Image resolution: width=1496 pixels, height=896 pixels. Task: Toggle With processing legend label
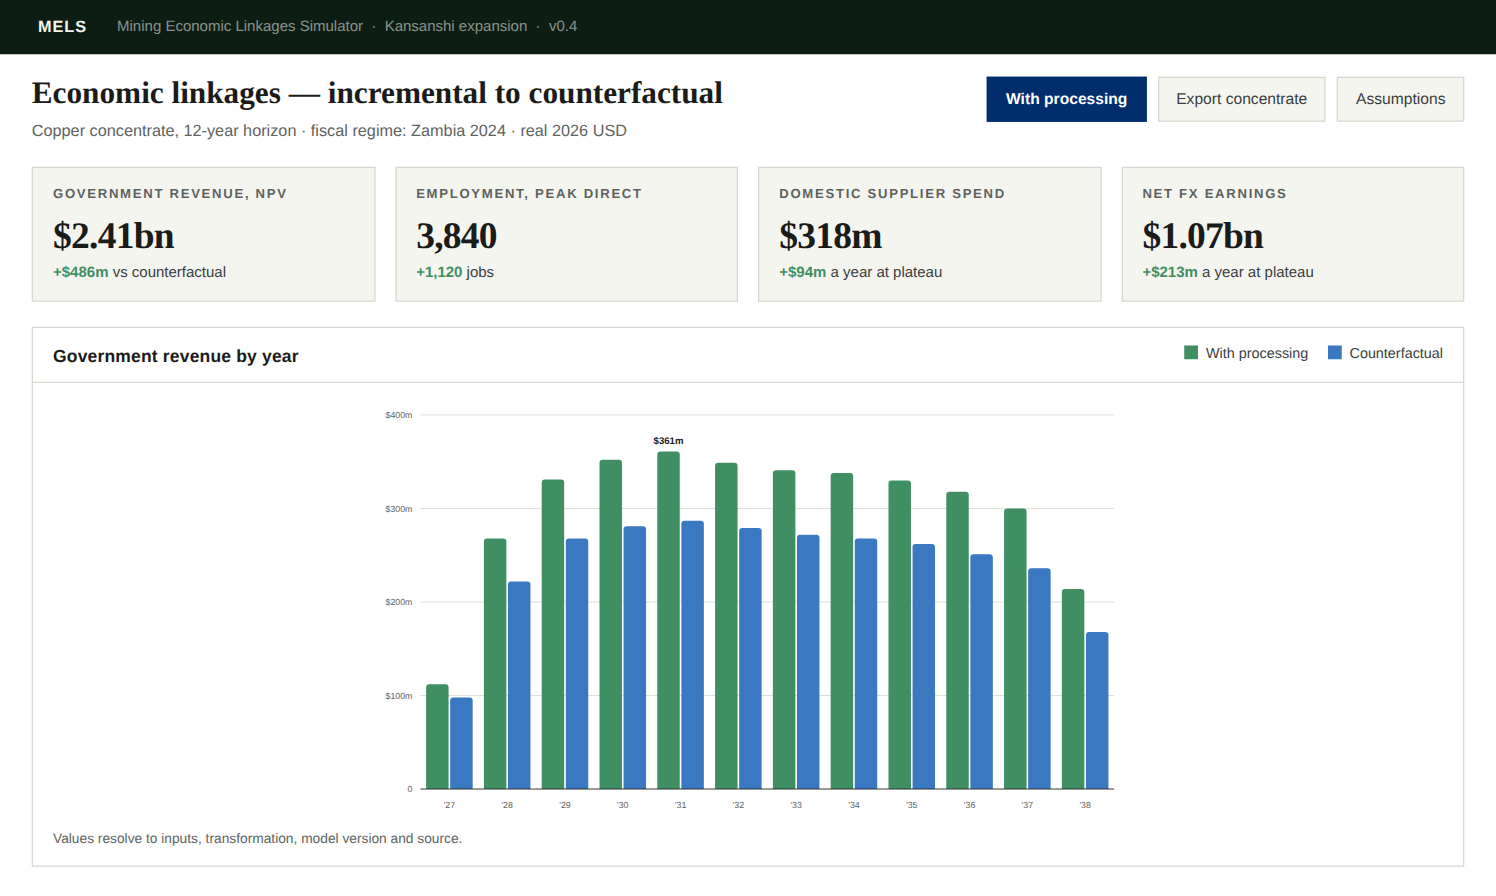[1257, 353]
